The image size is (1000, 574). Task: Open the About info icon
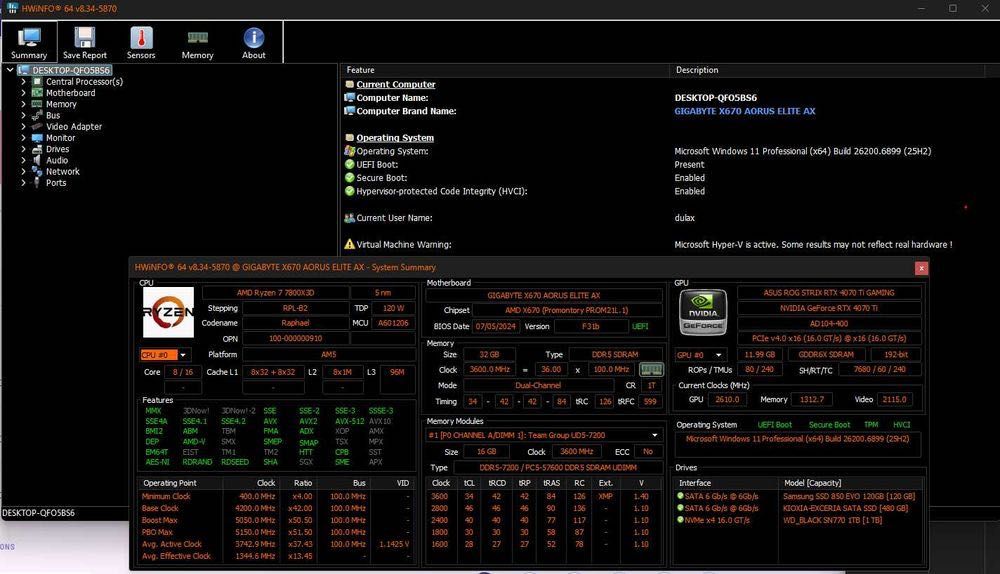tap(254, 38)
